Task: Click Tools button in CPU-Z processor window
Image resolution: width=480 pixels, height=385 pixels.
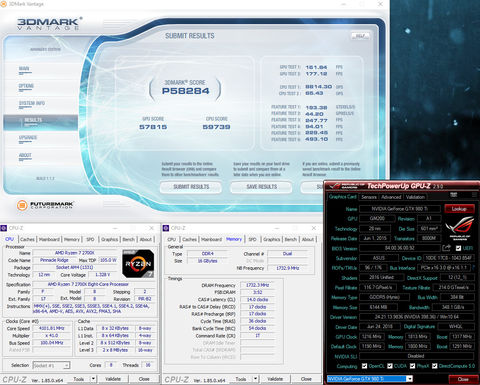Action: (79, 379)
